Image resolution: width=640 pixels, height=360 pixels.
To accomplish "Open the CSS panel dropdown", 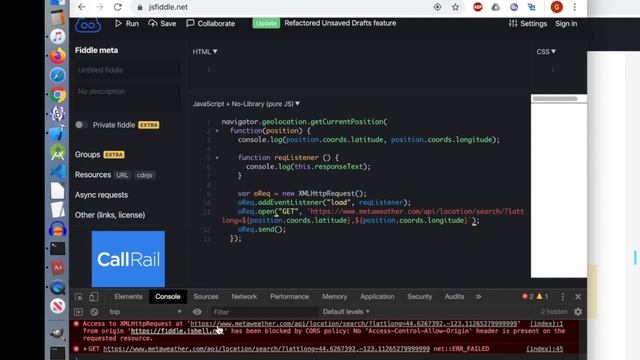I will click(x=546, y=52).
